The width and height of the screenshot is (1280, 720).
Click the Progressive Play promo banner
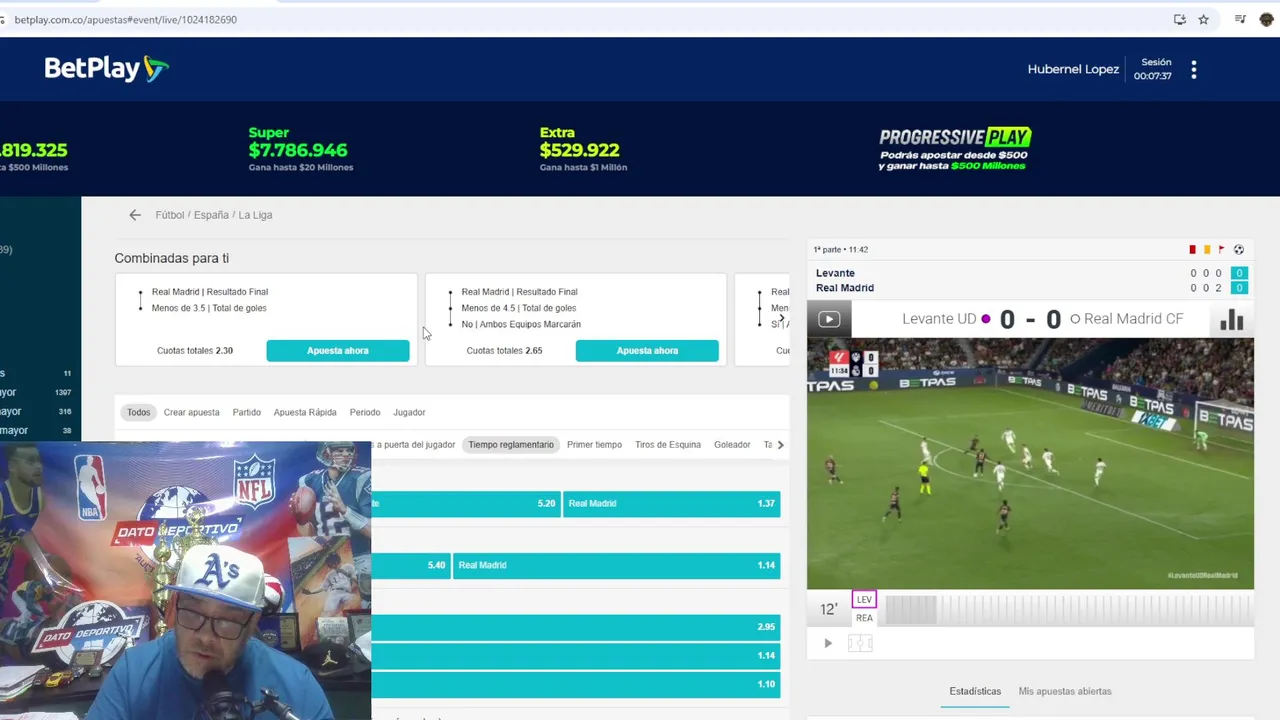pos(955,149)
